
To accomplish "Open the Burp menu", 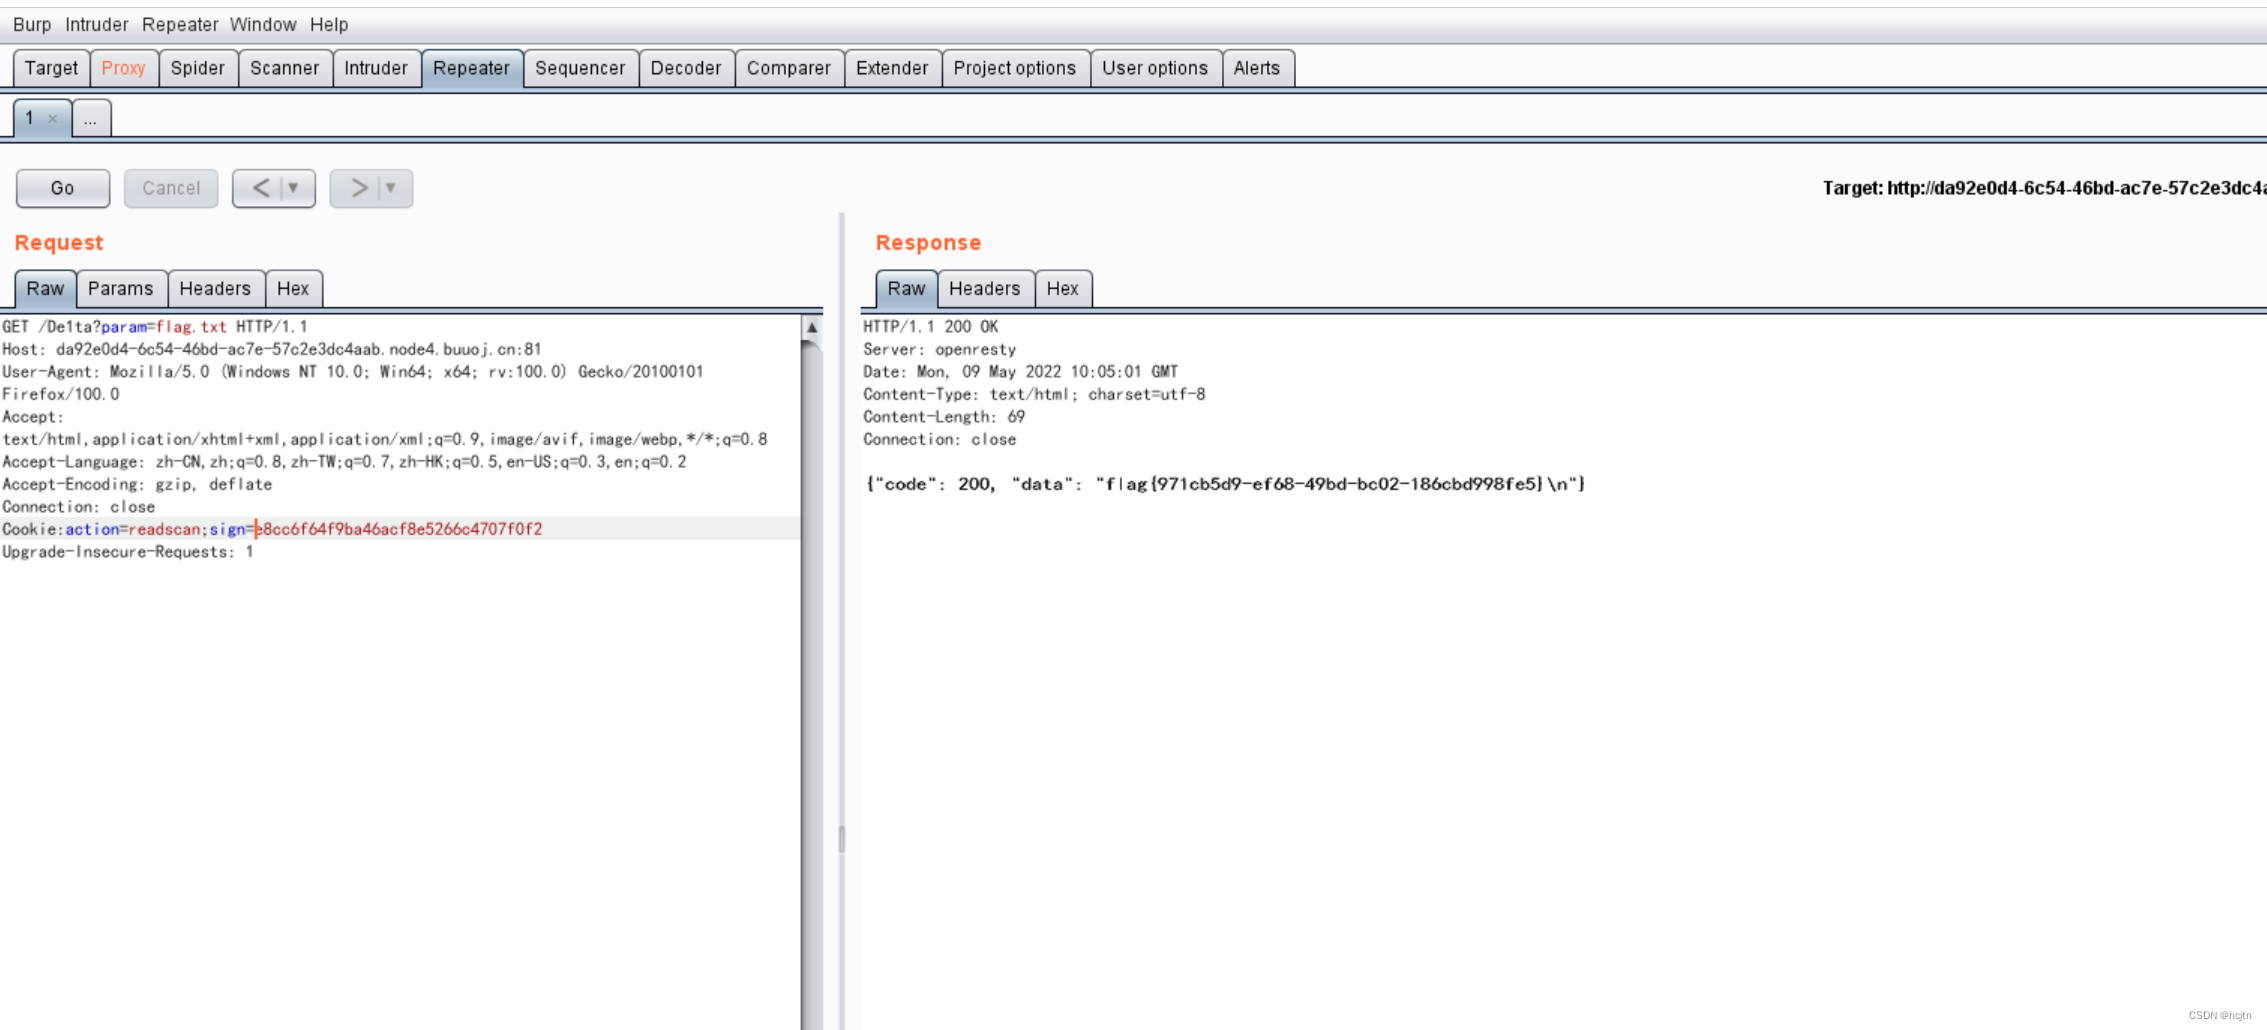I will pyautogui.click(x=32, y=24).
